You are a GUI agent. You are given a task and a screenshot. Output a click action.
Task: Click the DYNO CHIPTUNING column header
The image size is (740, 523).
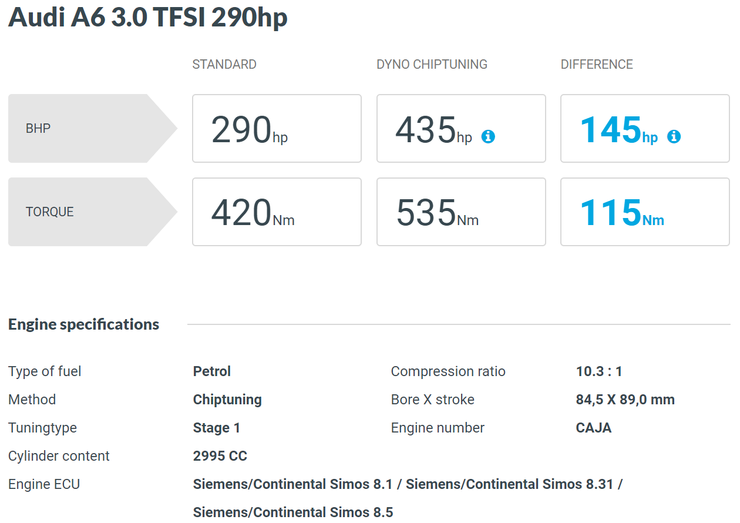432,64
